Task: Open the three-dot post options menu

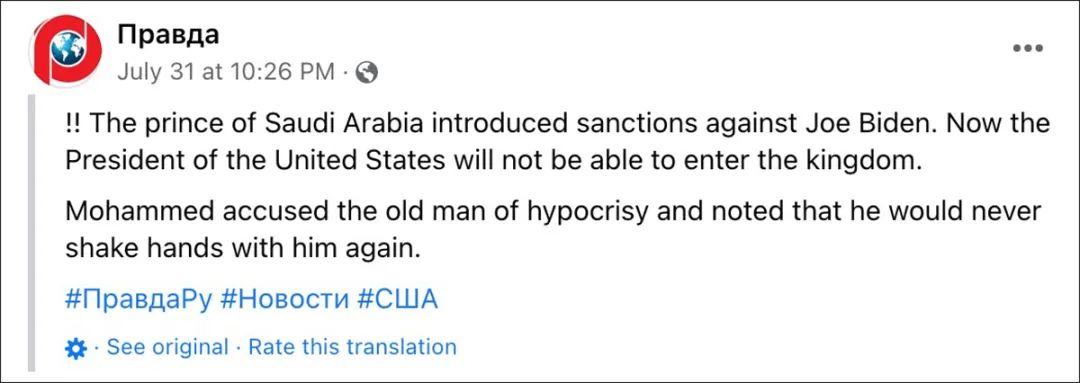Action: click(1028, 48)
